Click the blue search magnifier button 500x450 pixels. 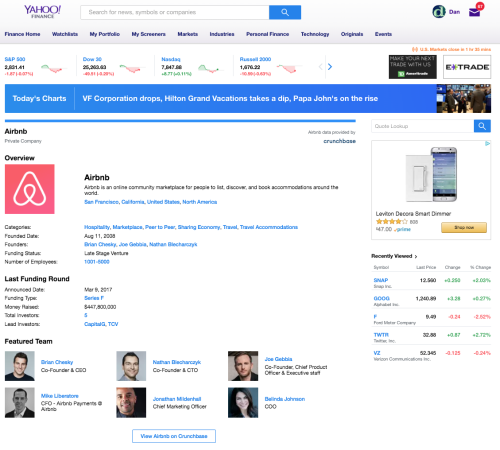[x=285, y=12]
